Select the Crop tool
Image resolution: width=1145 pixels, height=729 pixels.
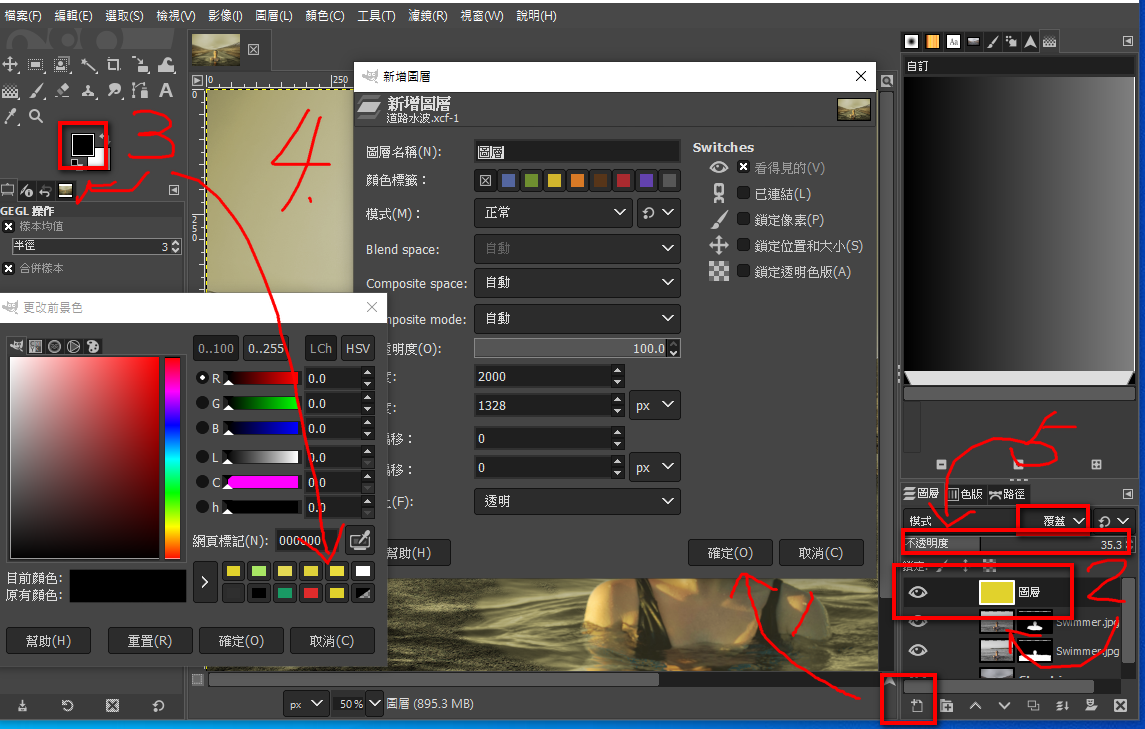coord(114,65)
